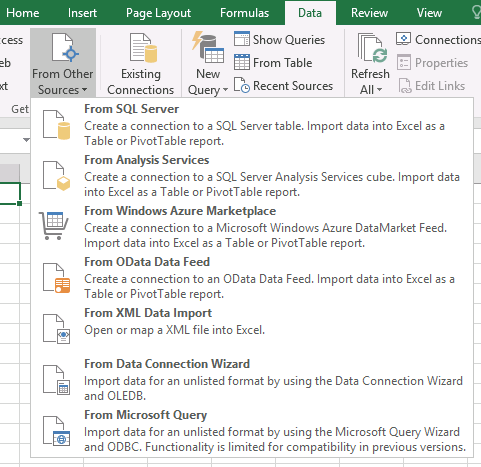Open Show Queries pane via label
Viewport: 481px width, 467px height.
coord(289,40)
